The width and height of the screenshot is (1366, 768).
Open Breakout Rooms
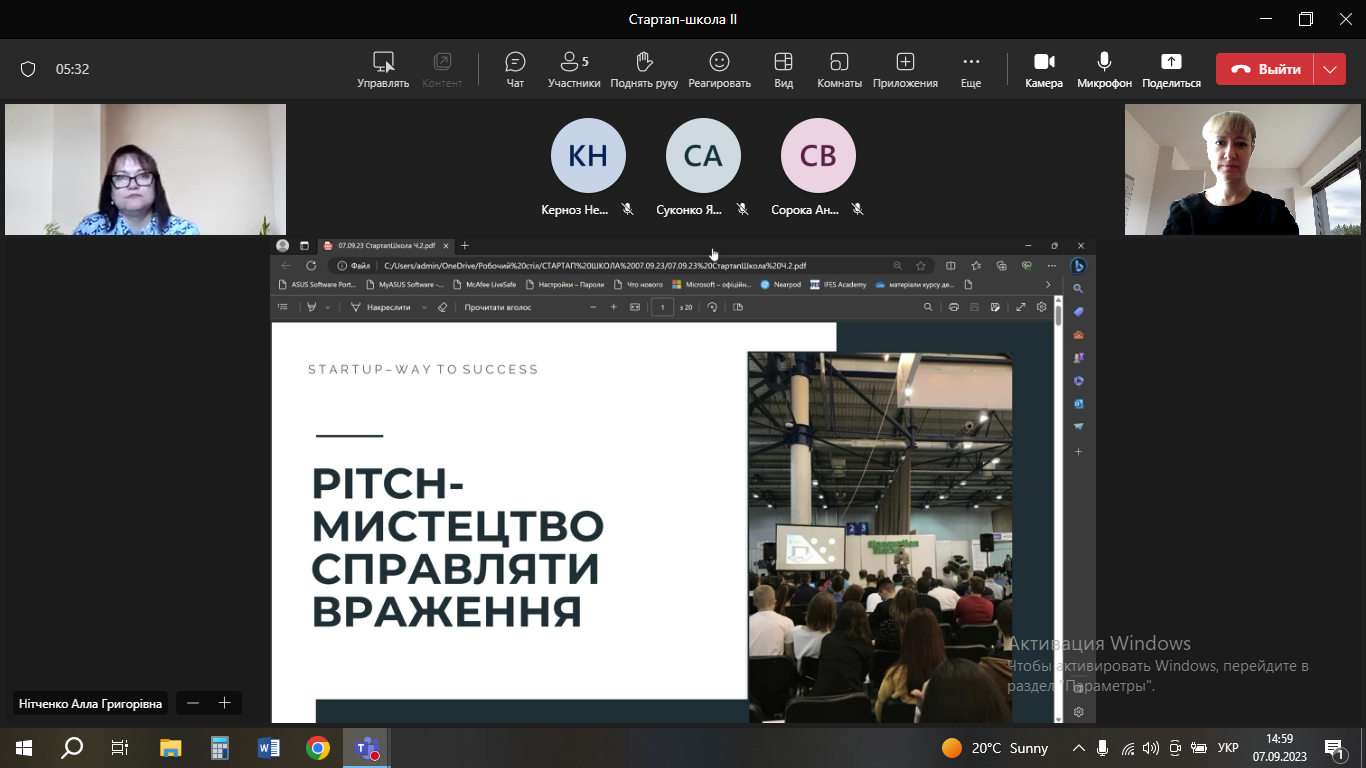[839, 69]
